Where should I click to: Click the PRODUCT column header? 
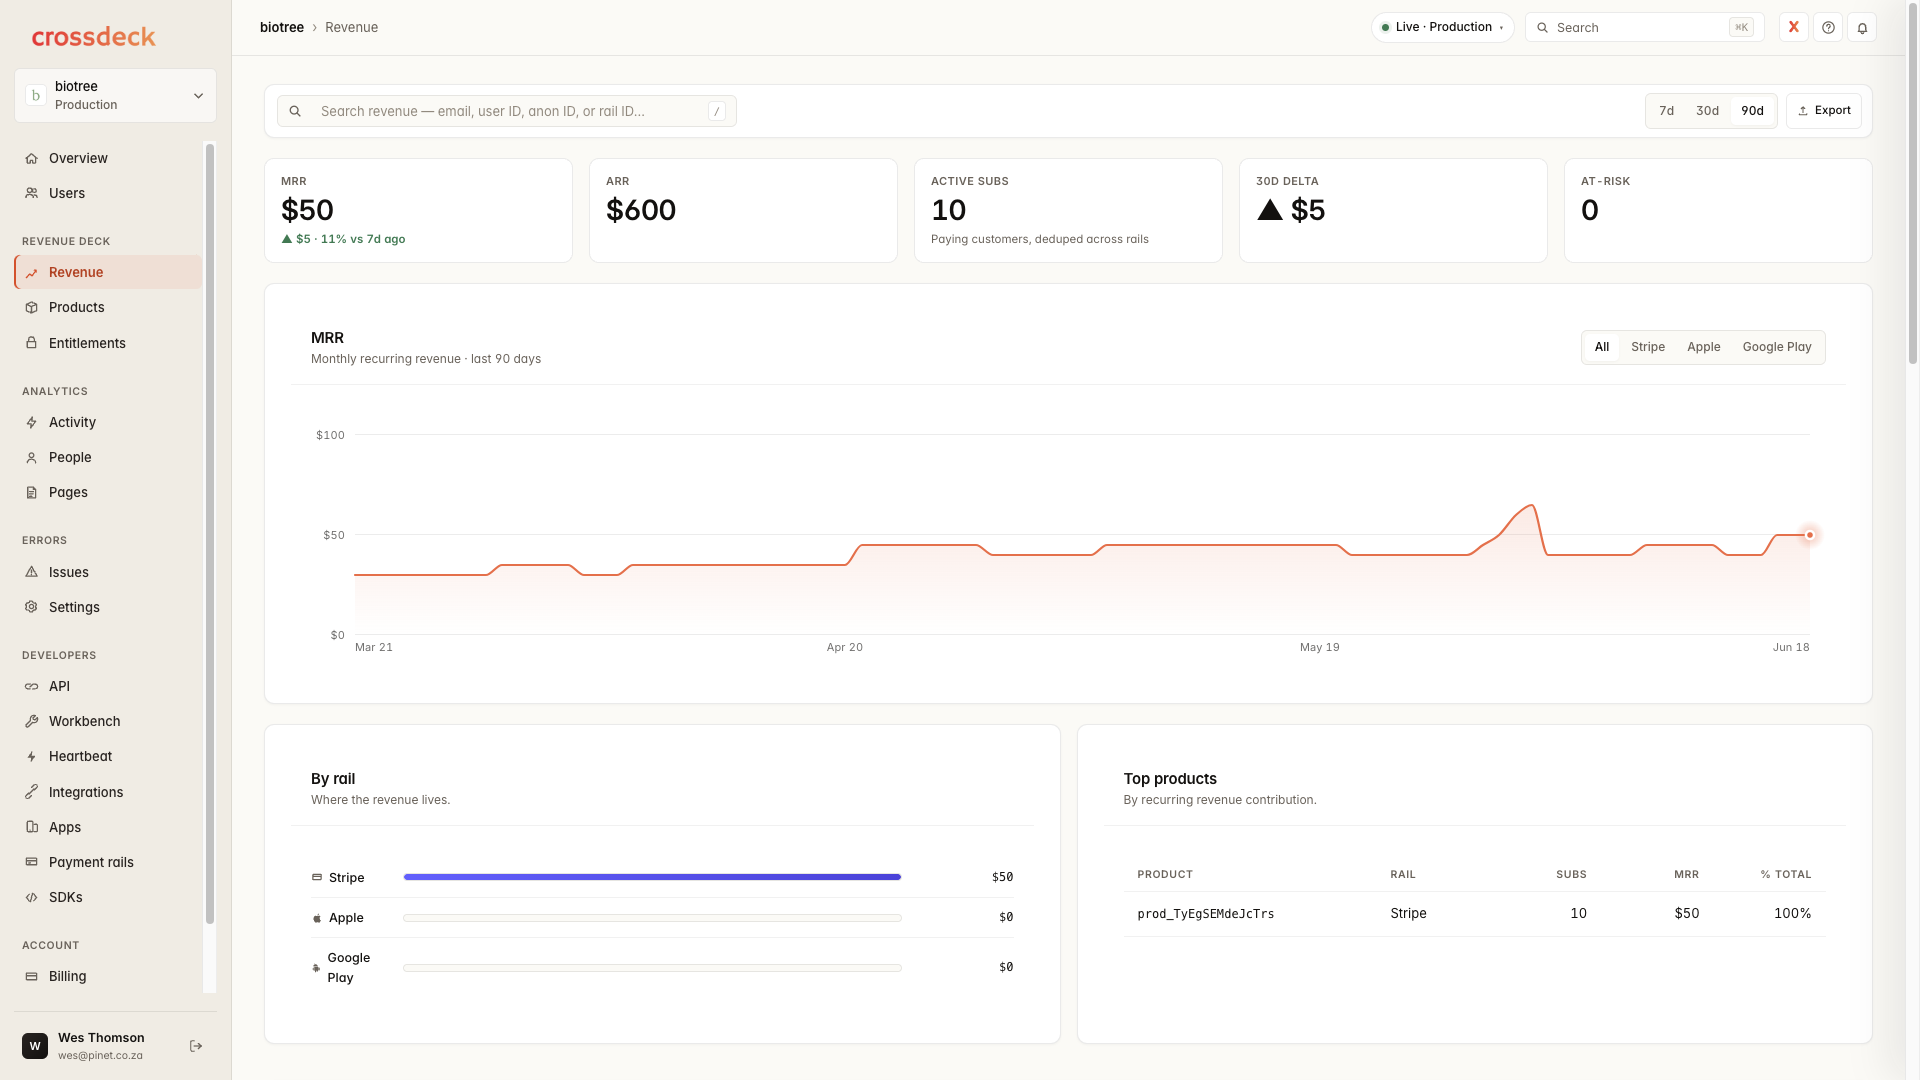point(1165,875)
